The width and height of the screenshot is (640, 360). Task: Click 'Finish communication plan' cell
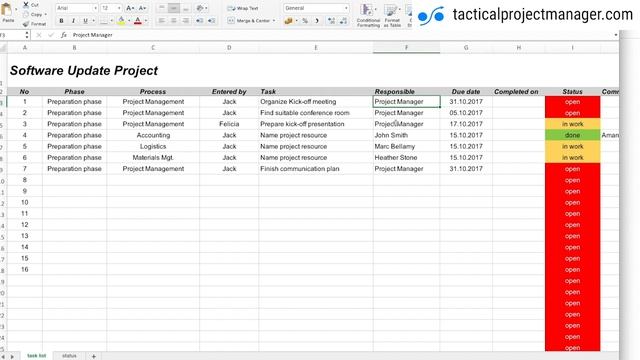tap(316, 169)
